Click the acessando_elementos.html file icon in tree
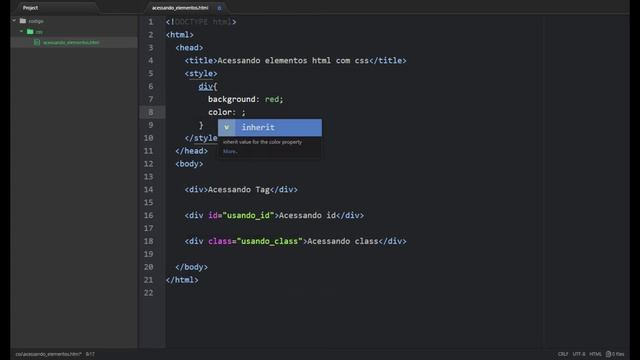Viewport: 640px width, 360px height. tap(37, 42)
